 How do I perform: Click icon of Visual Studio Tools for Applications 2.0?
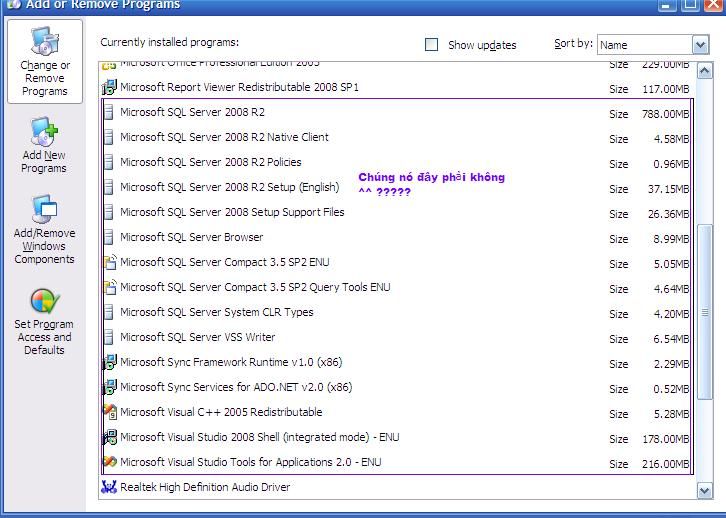[110, 462]
